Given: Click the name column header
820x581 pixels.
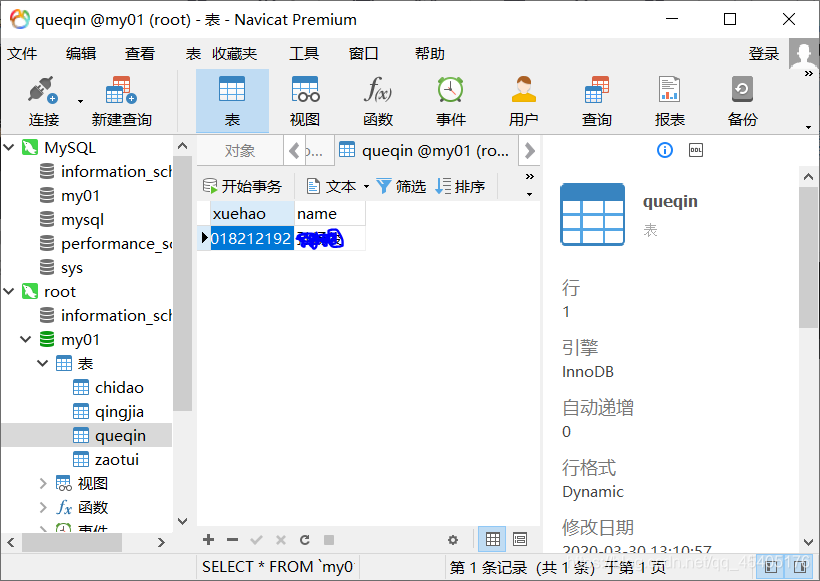Looking at the screenshot, I should coord(330,213).
